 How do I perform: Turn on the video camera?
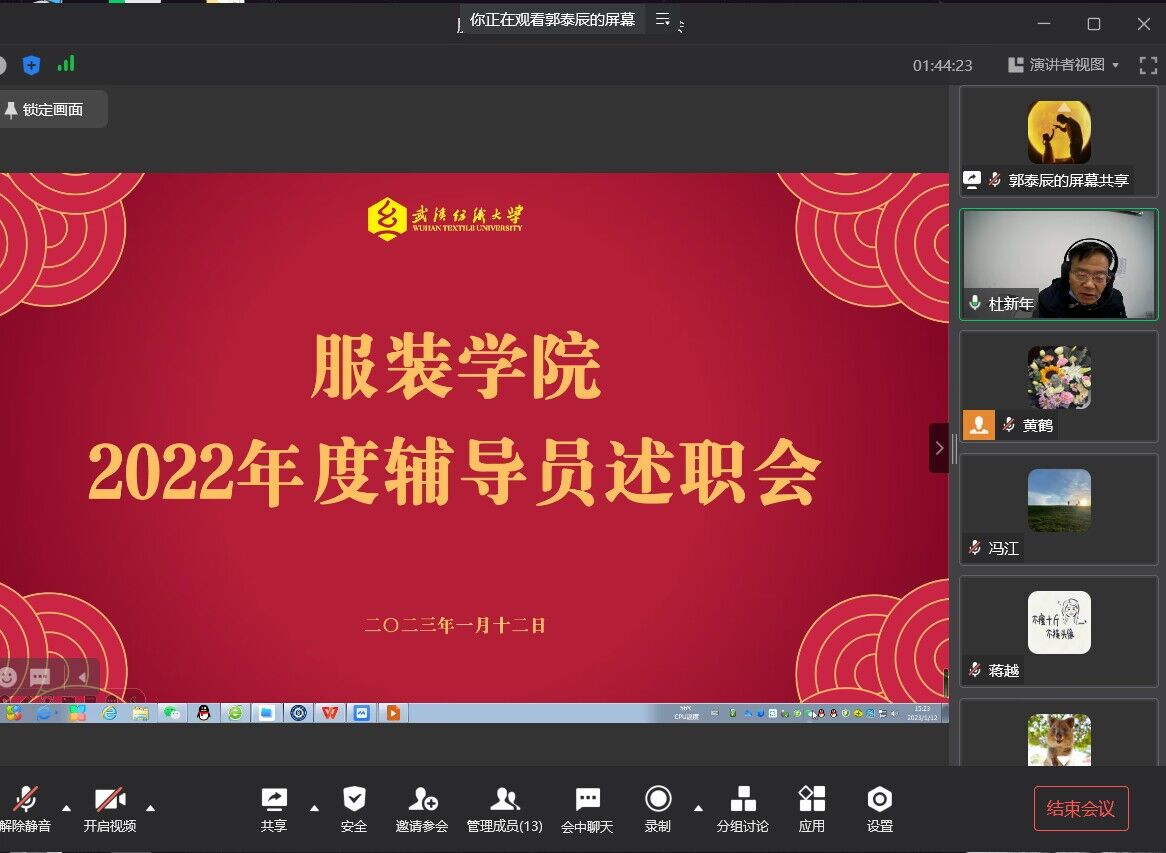click(109, 799)
